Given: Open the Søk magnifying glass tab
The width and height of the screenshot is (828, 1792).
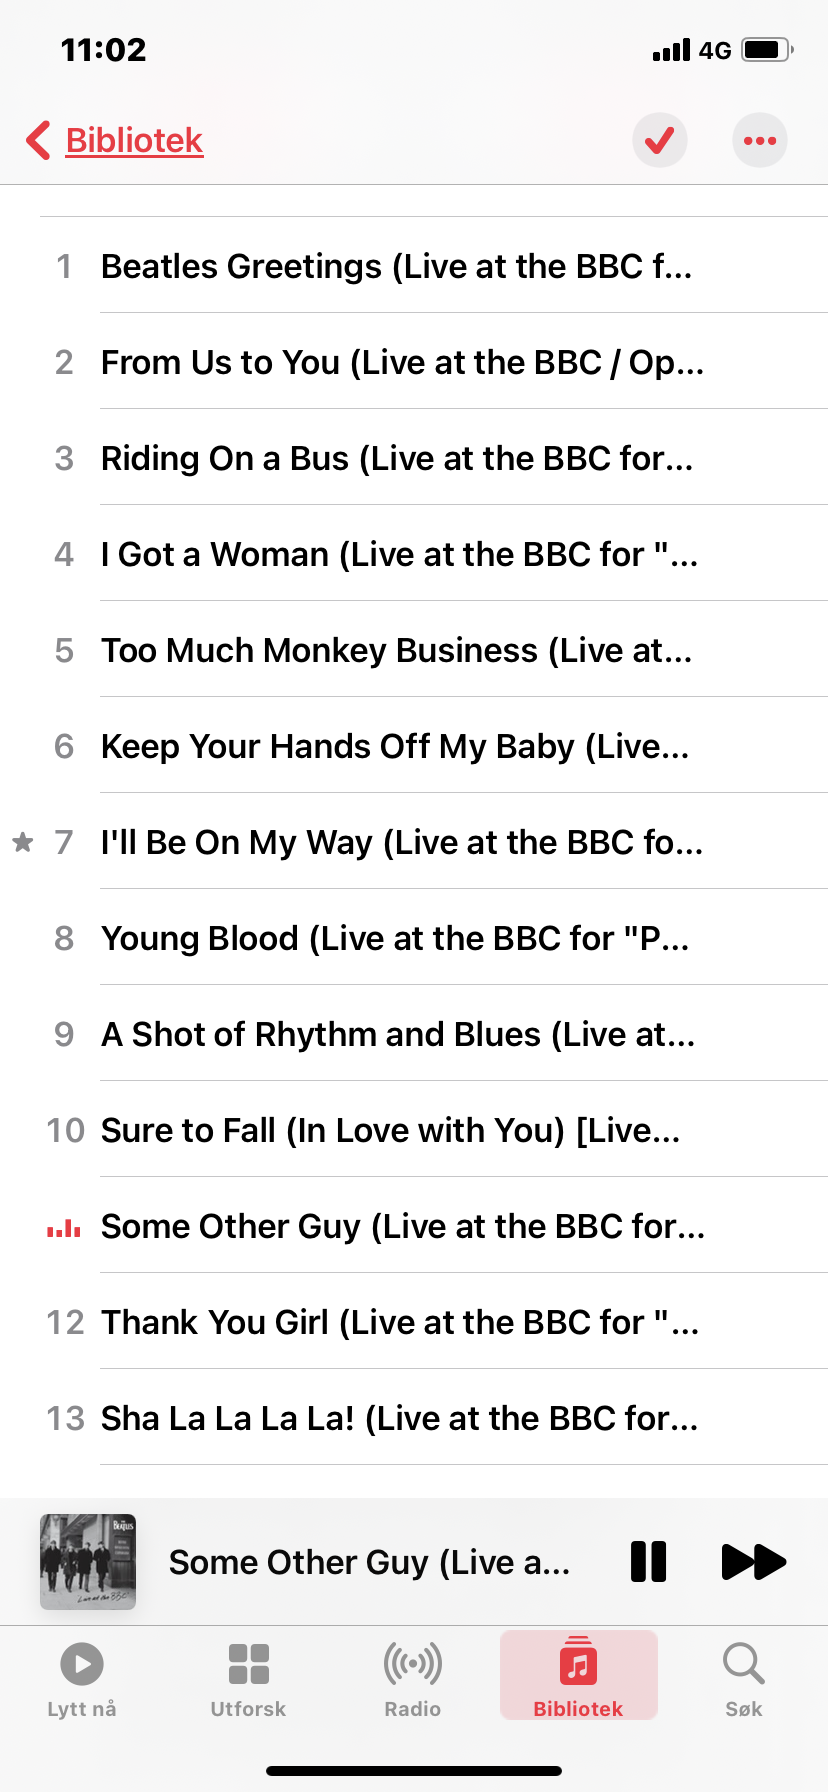Looking at the screenshot, I should point(744,1680).
